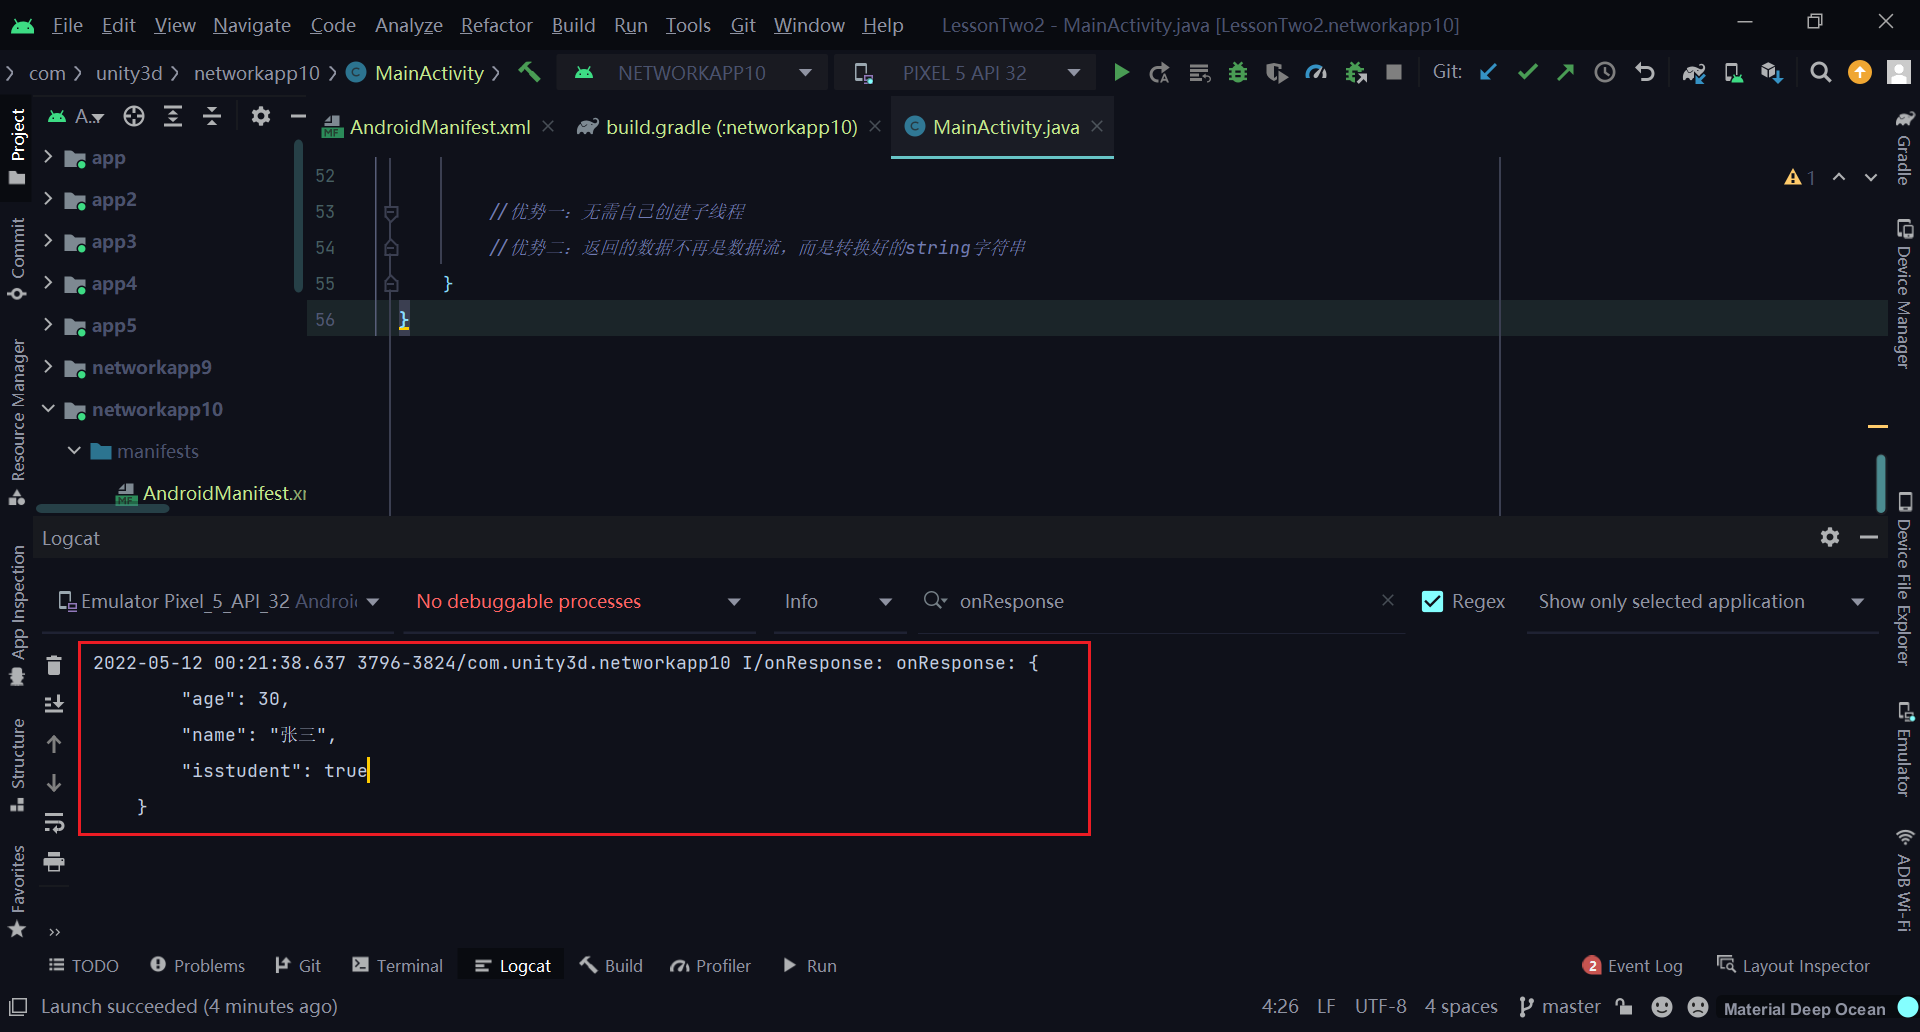Open Show only selected application dropdown
This screenshot has width=1920, height=1032.
click(1701, 601)
